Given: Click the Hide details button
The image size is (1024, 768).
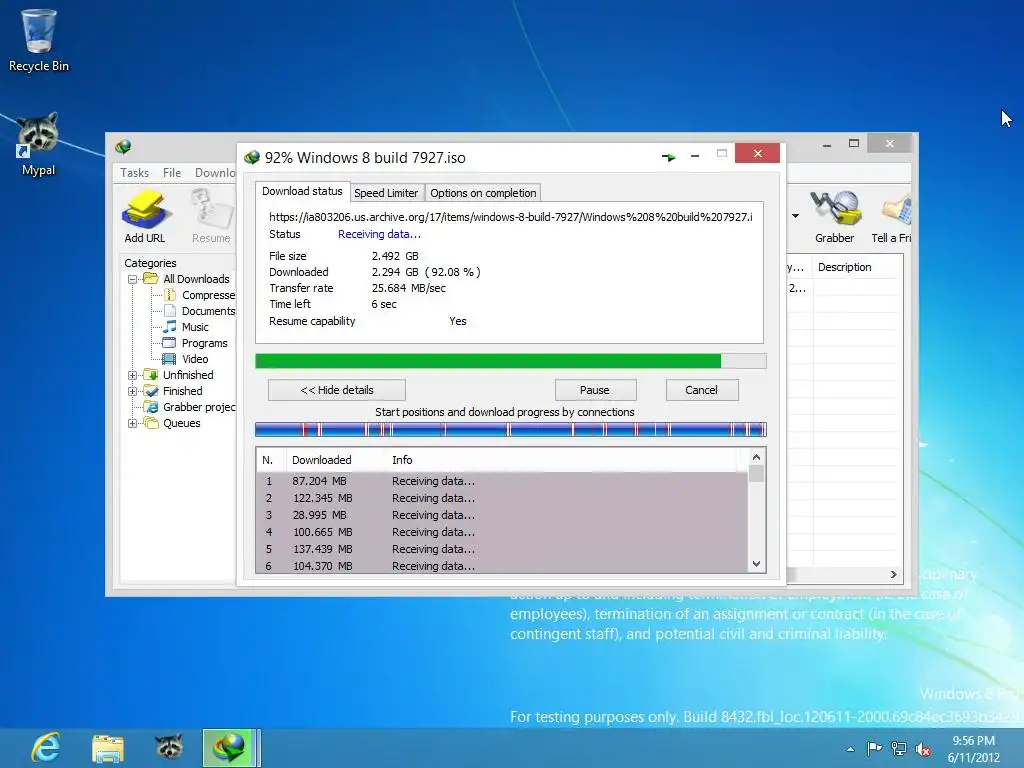Looking at the screenshot, I should (337, 390).
